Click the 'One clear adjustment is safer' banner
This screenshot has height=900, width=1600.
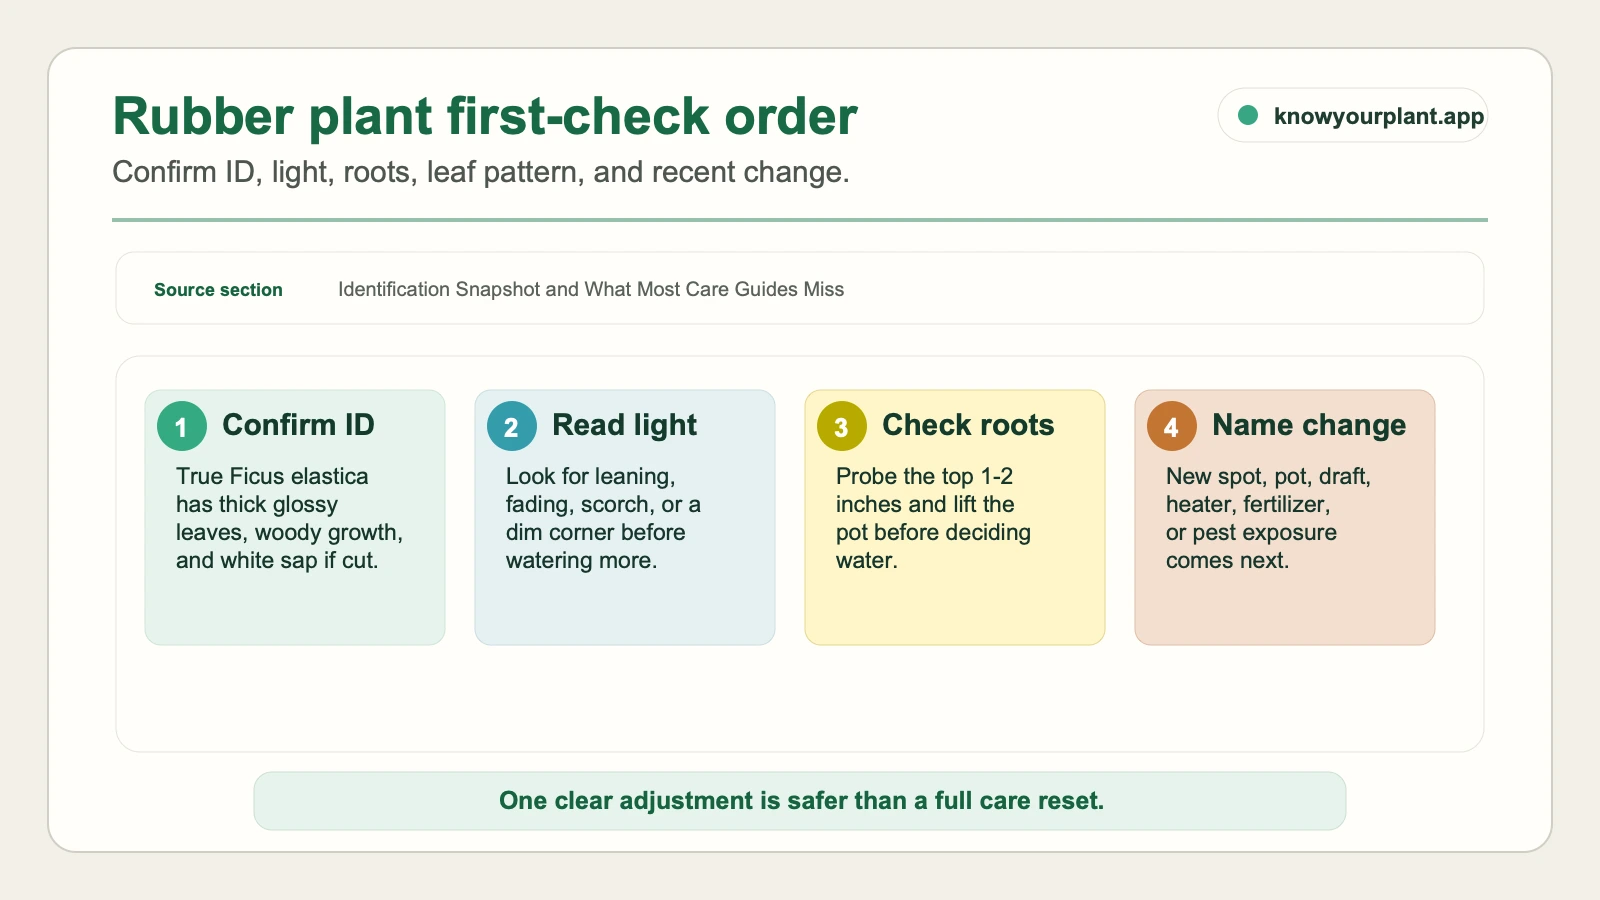click(x=800, y=801)
